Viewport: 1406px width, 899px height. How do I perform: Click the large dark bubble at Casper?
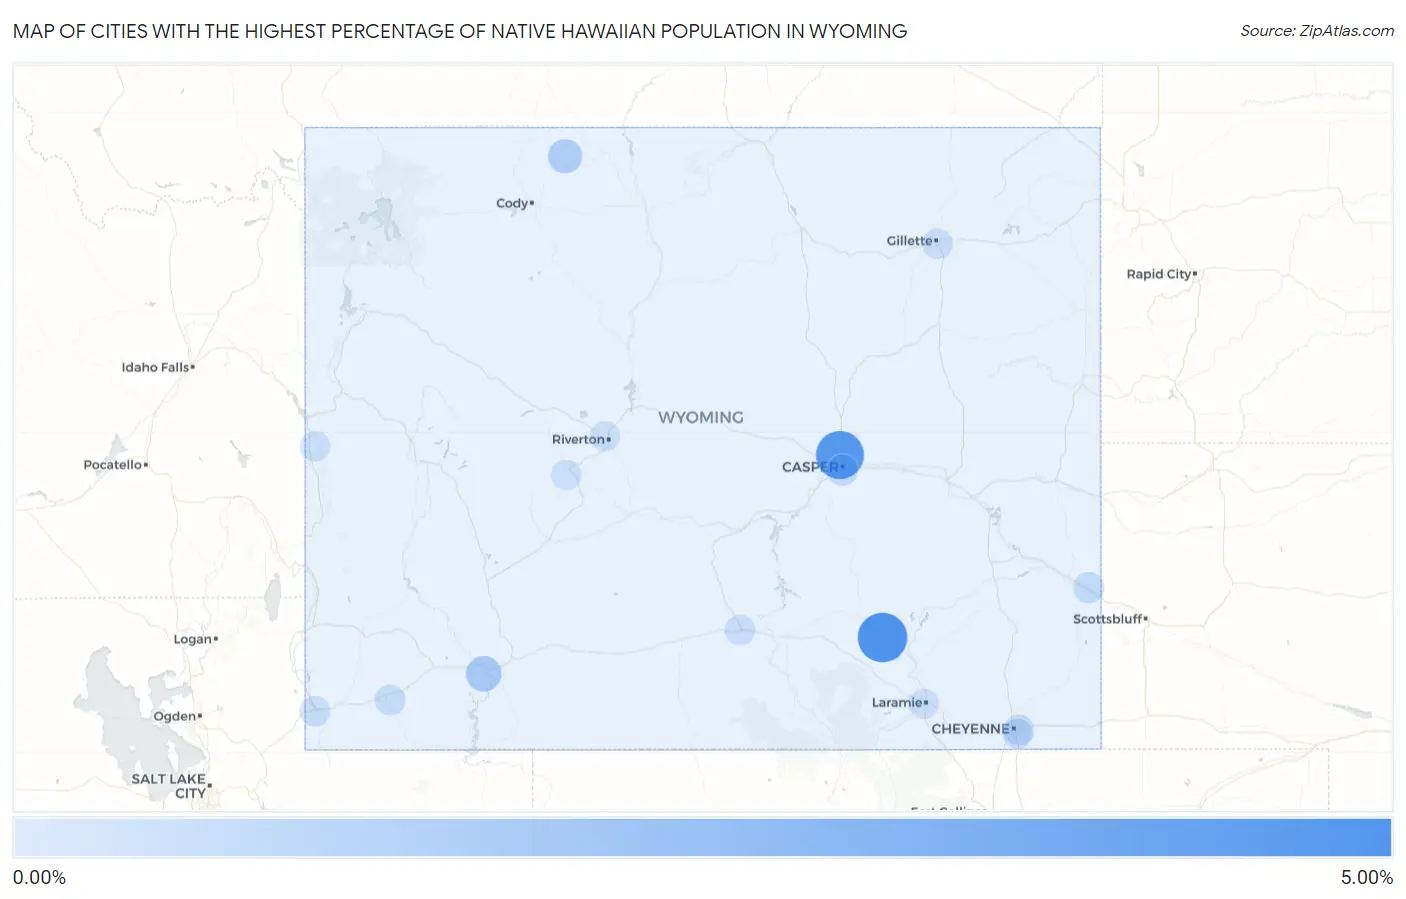click(x=840, y=455)
